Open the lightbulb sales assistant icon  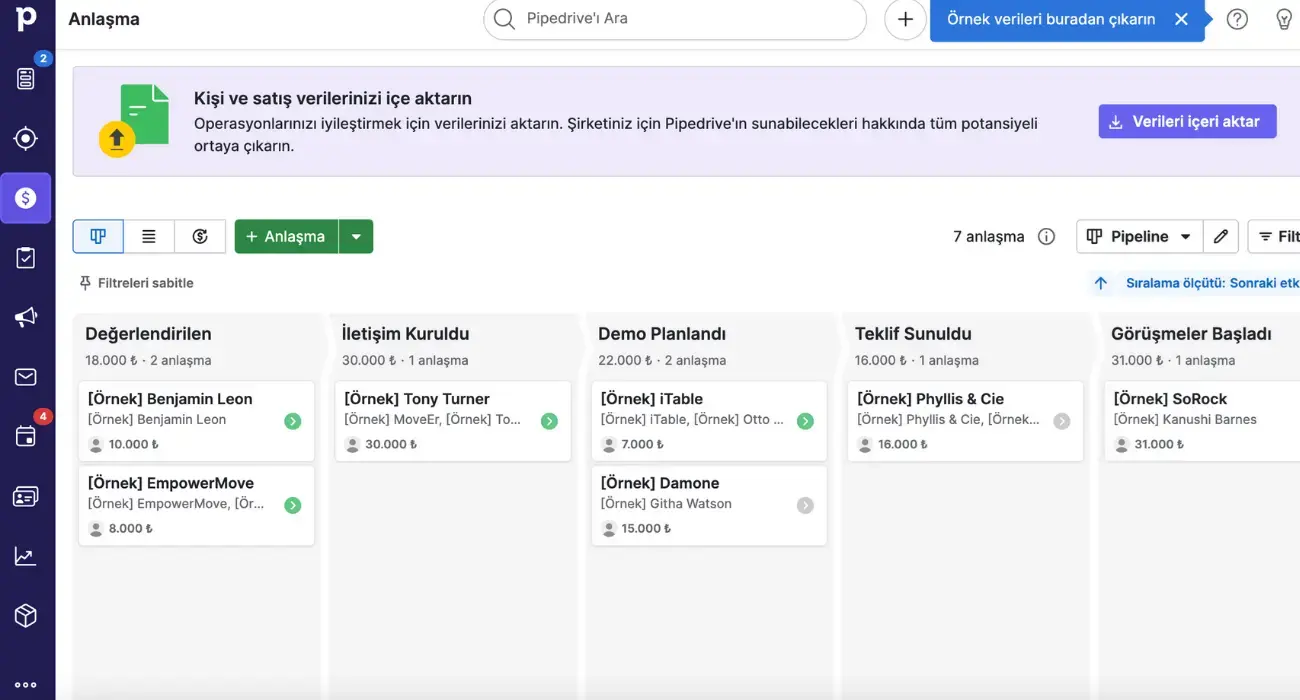[1285, 19]
